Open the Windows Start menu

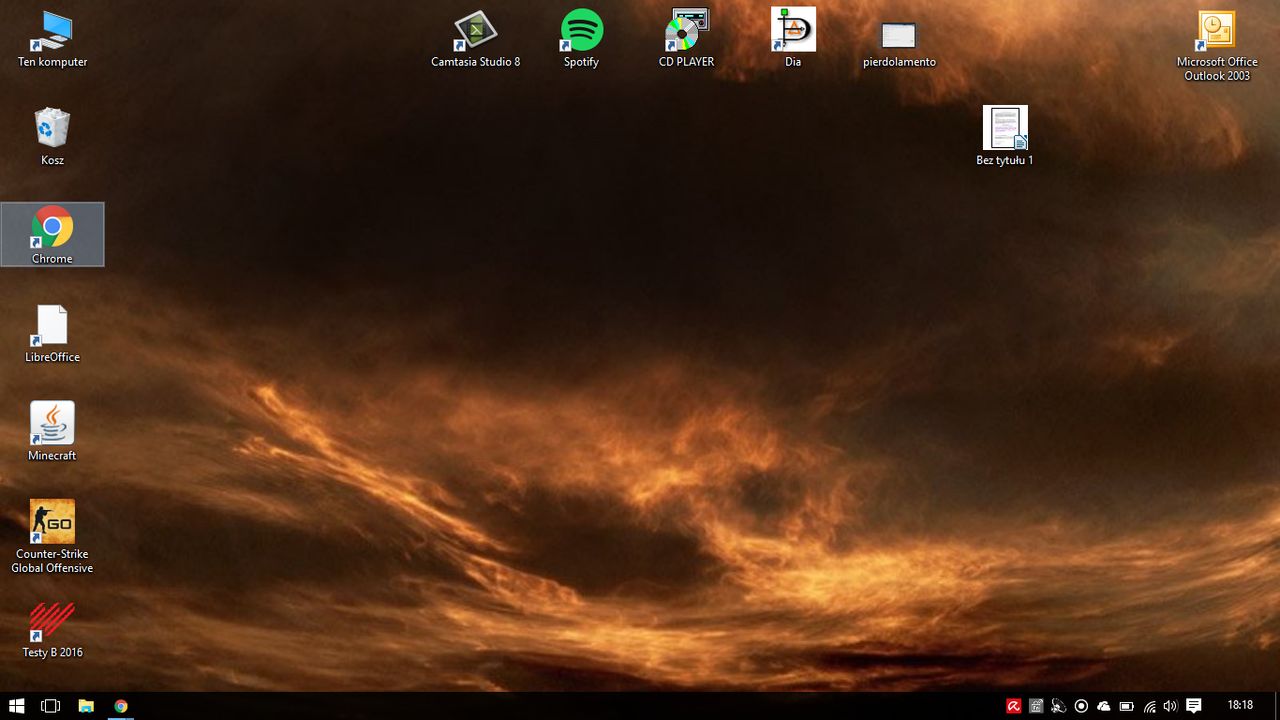pyautogui.click(x=16, y=706)
